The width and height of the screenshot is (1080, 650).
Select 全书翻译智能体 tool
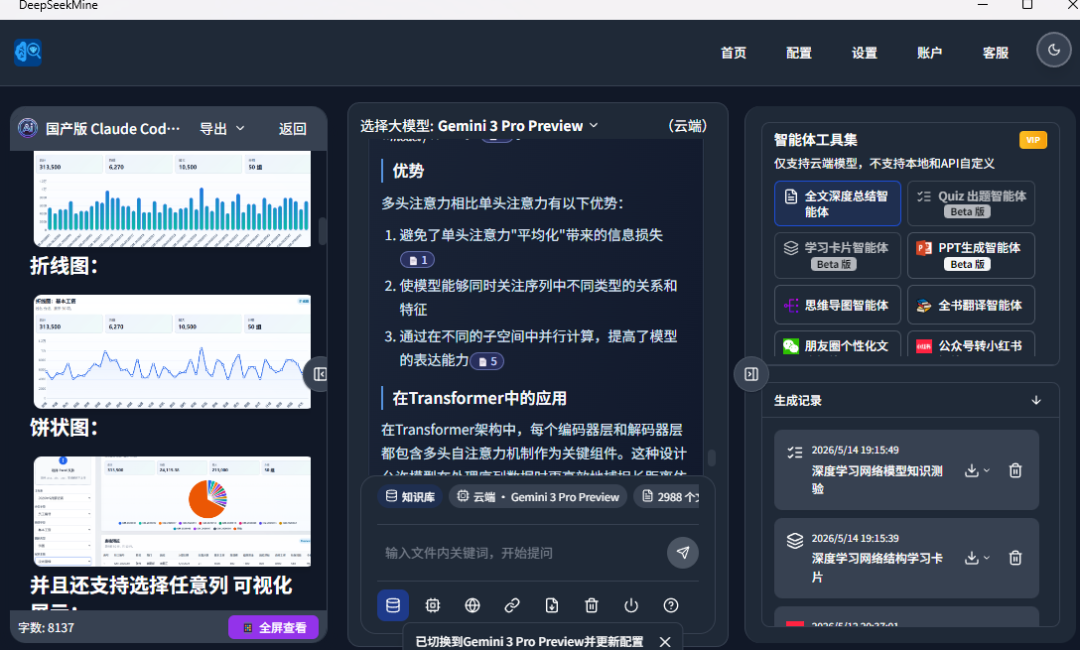point(970,305)
